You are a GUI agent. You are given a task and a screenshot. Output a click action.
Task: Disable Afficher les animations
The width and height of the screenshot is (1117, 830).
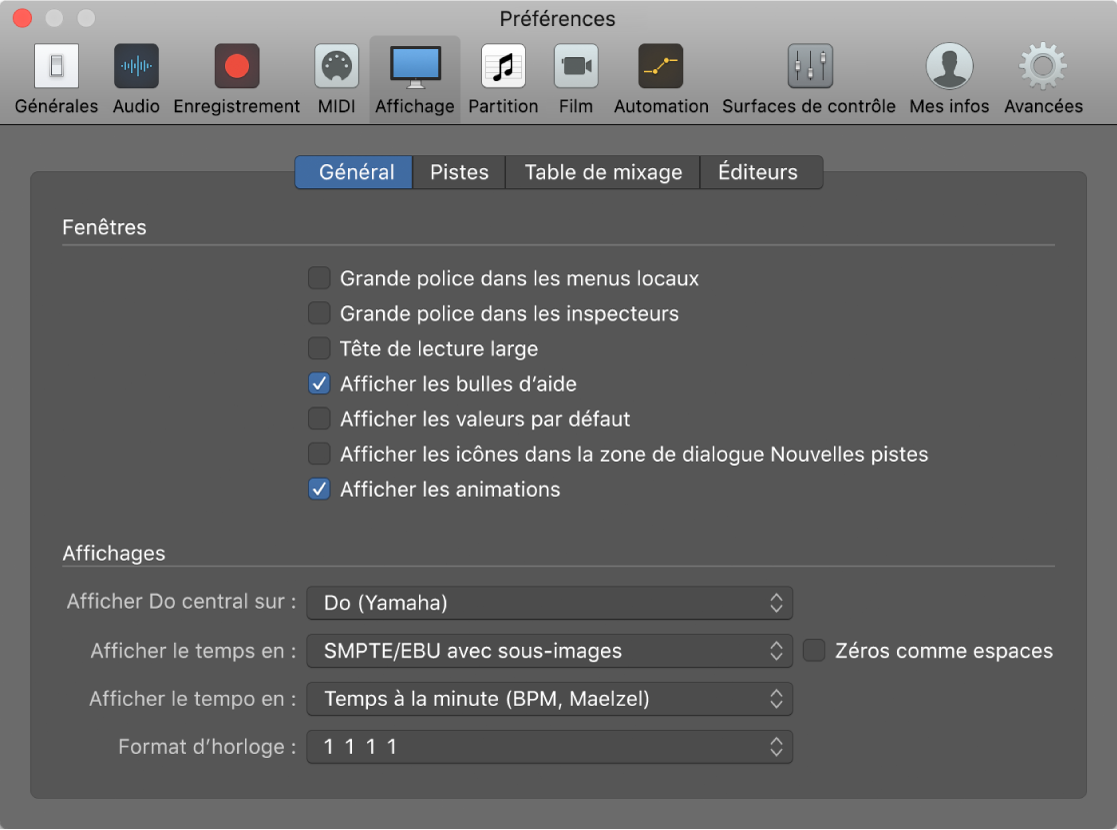point(319,489)
